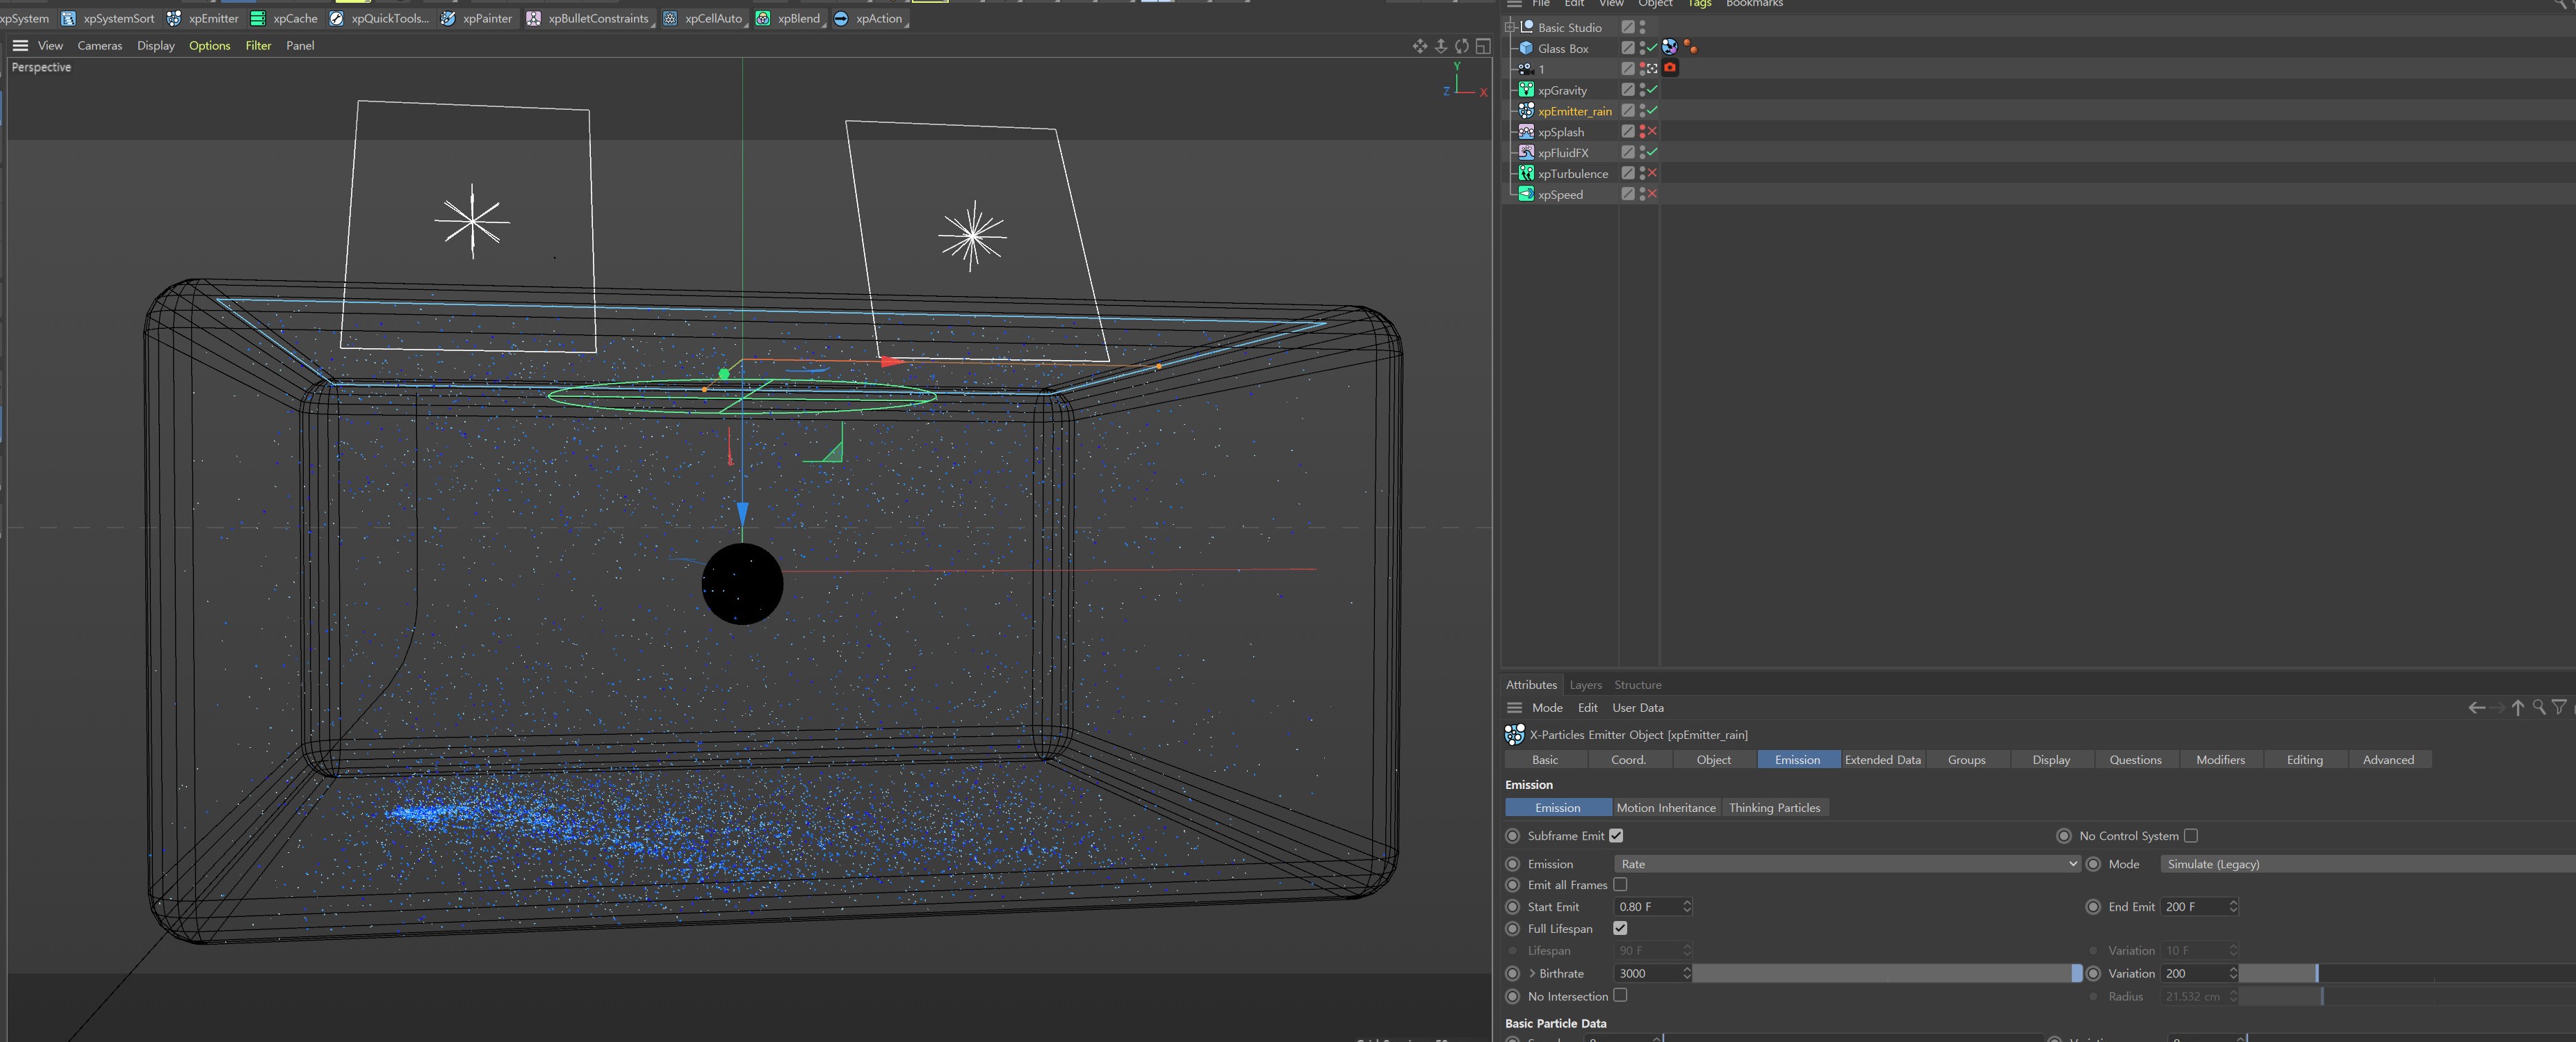This screenshot has width=2576, height=1042.
Task: Switch to the Layers panel tab
Action: pos(1585,685)
